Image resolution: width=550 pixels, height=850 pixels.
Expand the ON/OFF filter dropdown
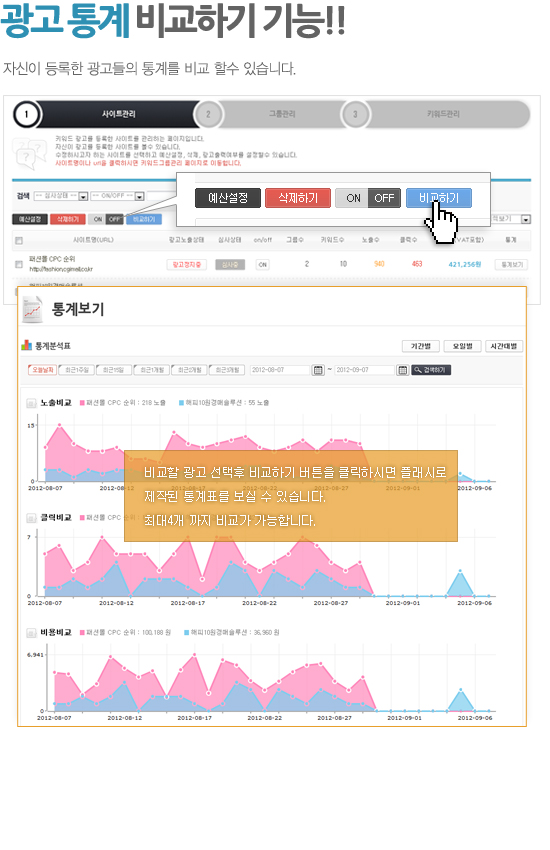pyautogui.click(x=118, y=196)
